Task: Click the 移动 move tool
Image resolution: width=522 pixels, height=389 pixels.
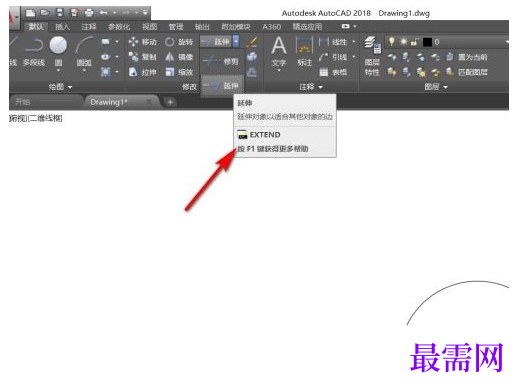Action: (x=142, y=42)
